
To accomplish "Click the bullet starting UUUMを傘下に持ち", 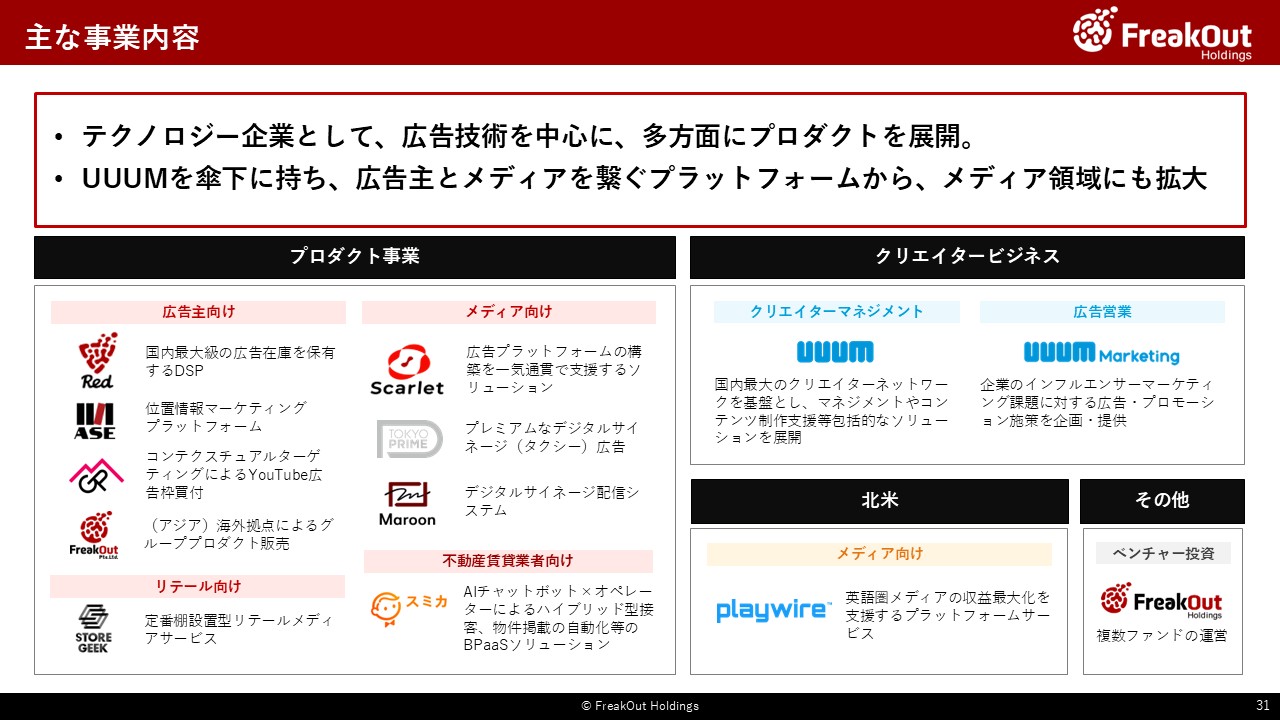I will [x=644, y=178].
